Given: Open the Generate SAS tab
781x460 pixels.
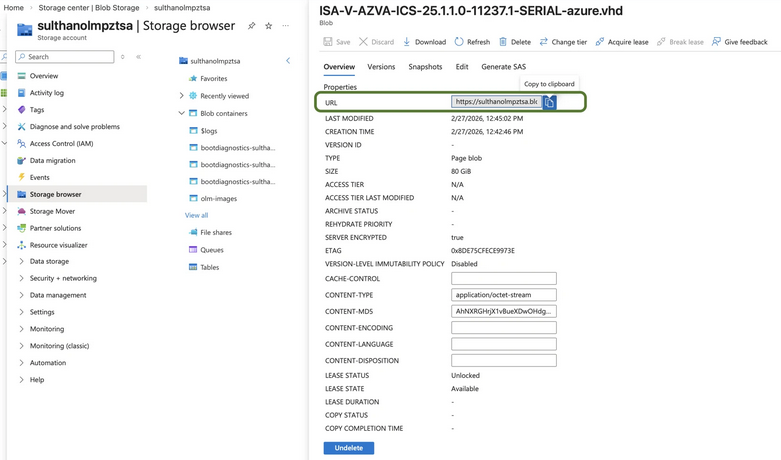Looking at the screenshot, I should coord(503,67).
